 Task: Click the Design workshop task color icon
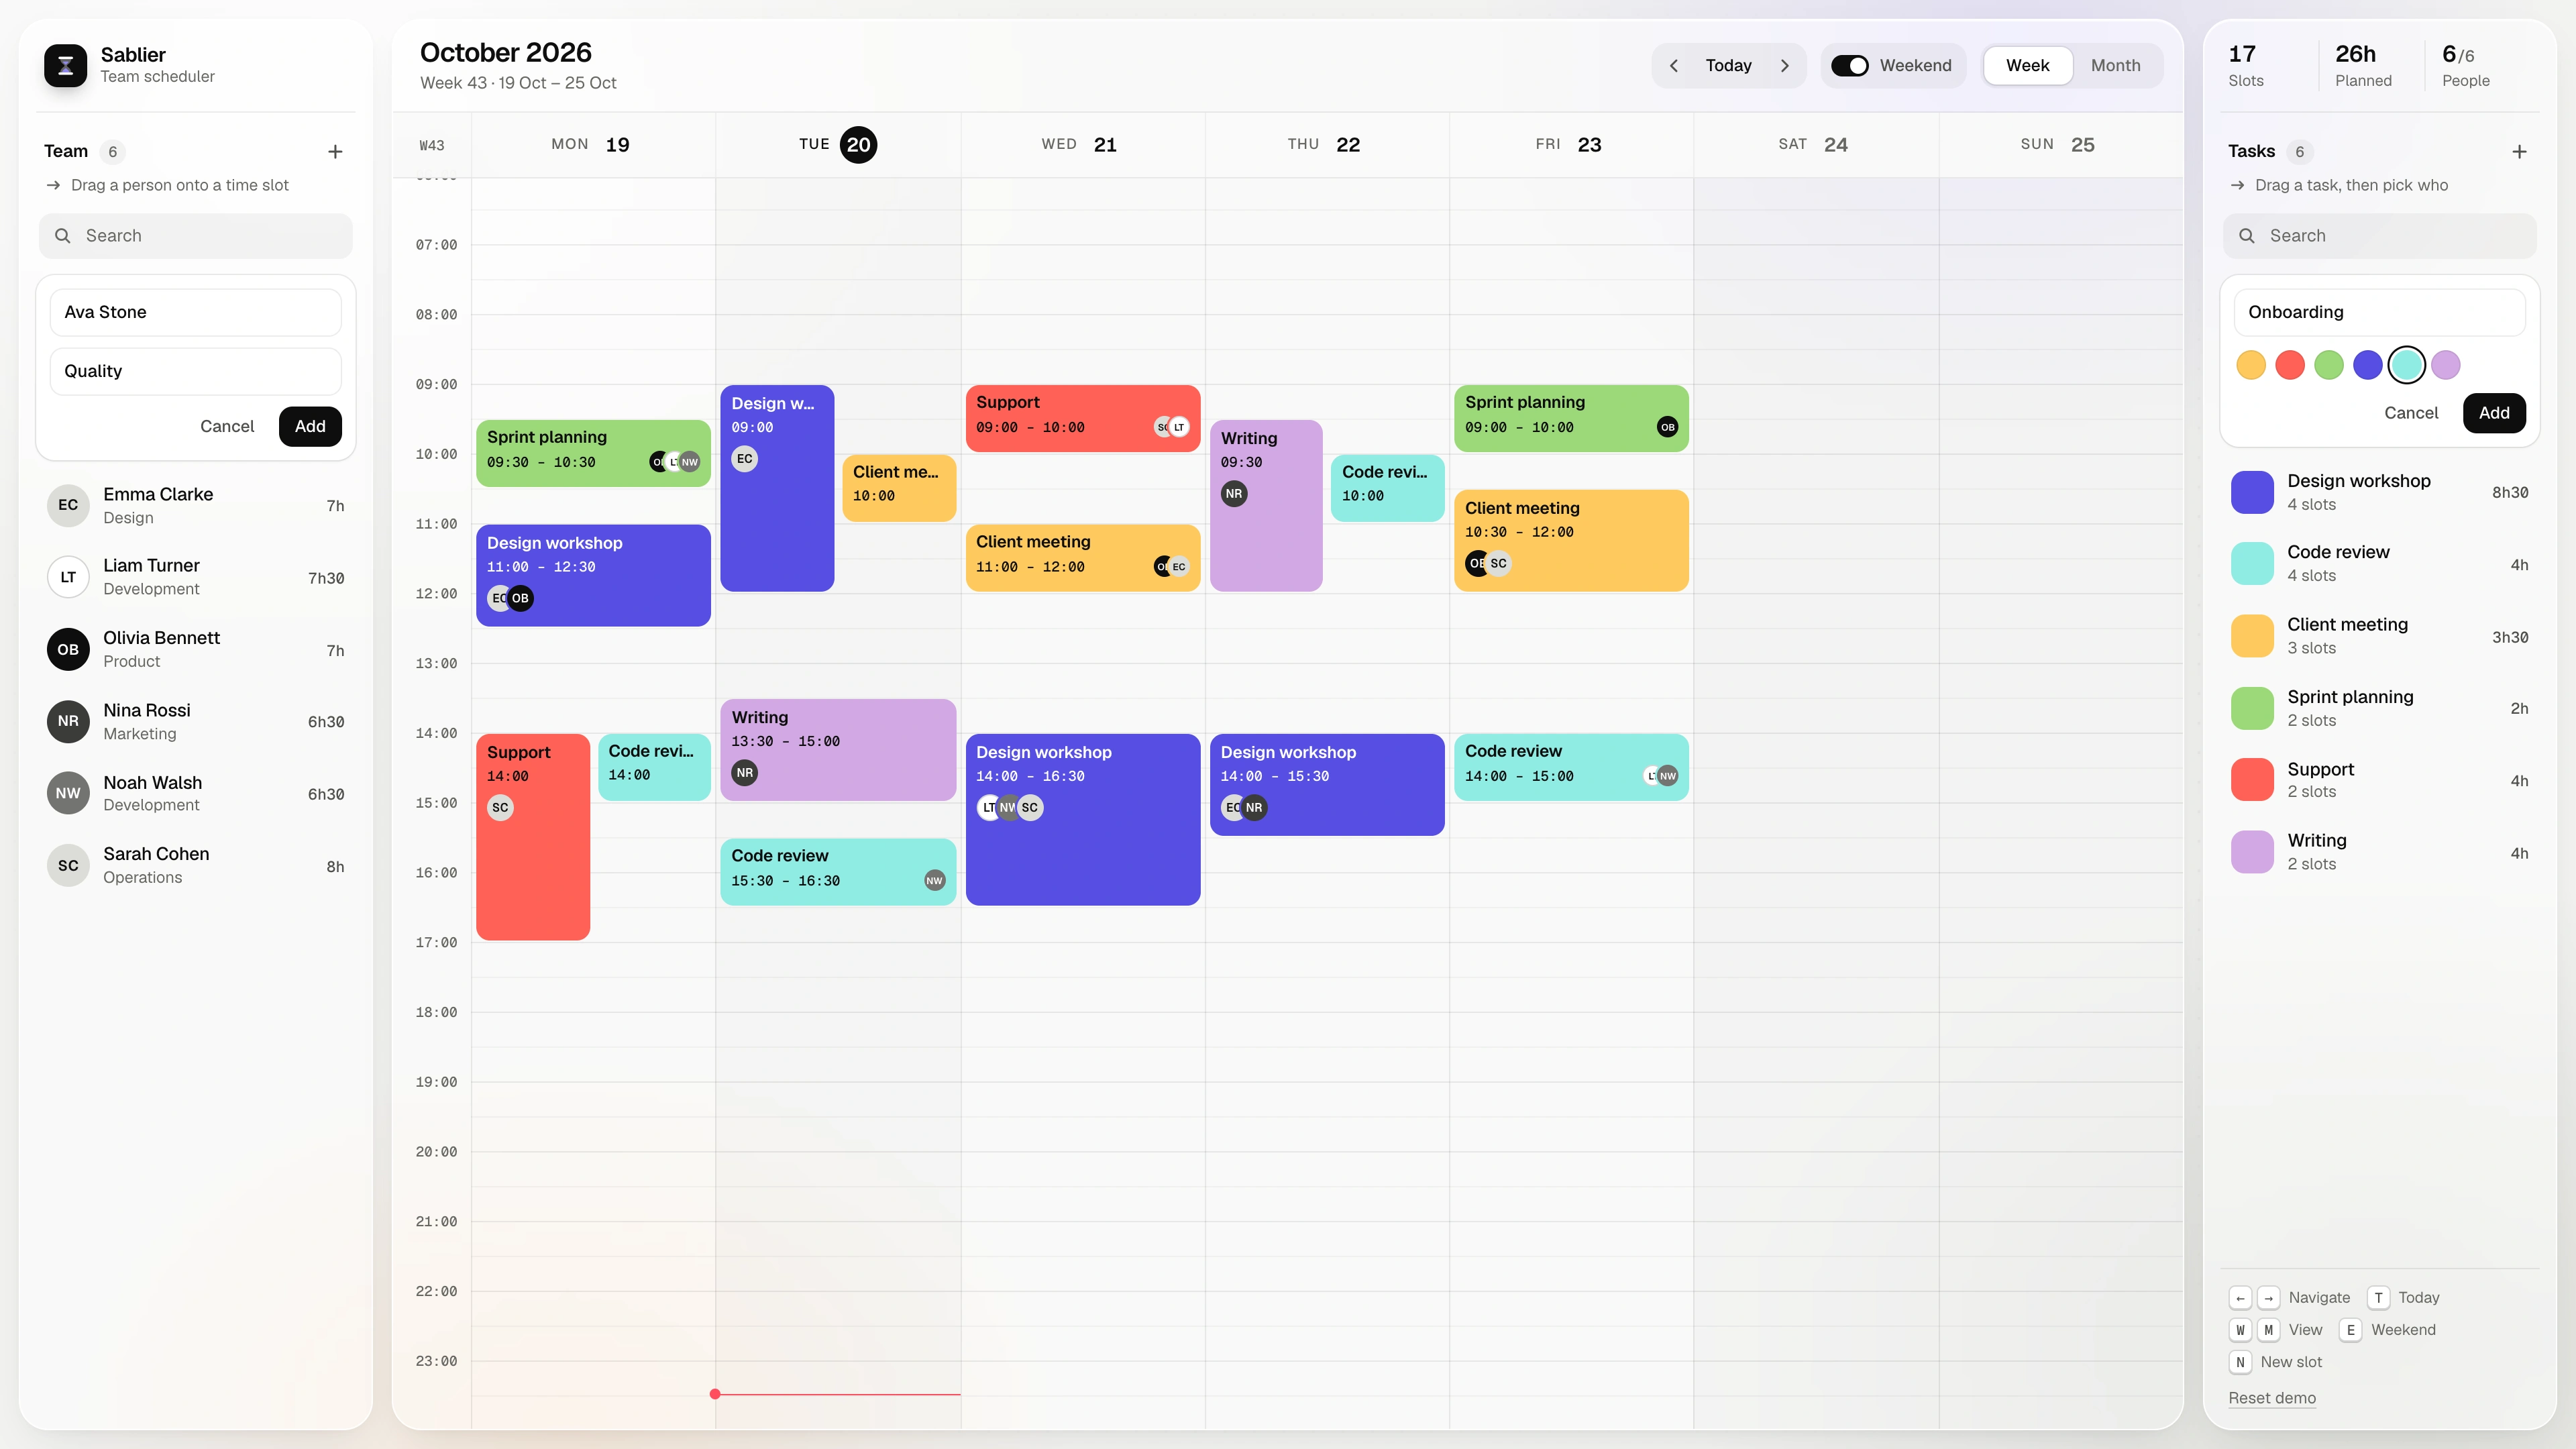click(2252, 492)
